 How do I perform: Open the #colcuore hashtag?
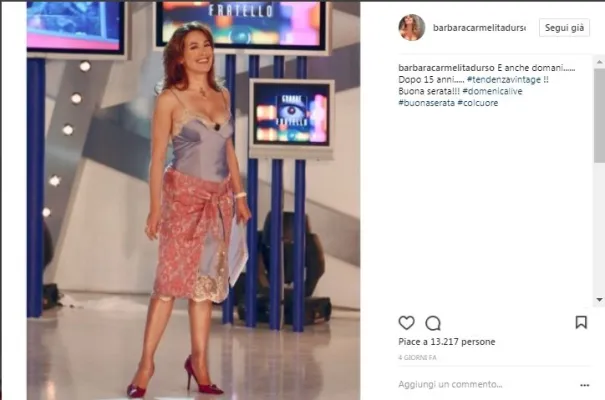tap(478, 103)
